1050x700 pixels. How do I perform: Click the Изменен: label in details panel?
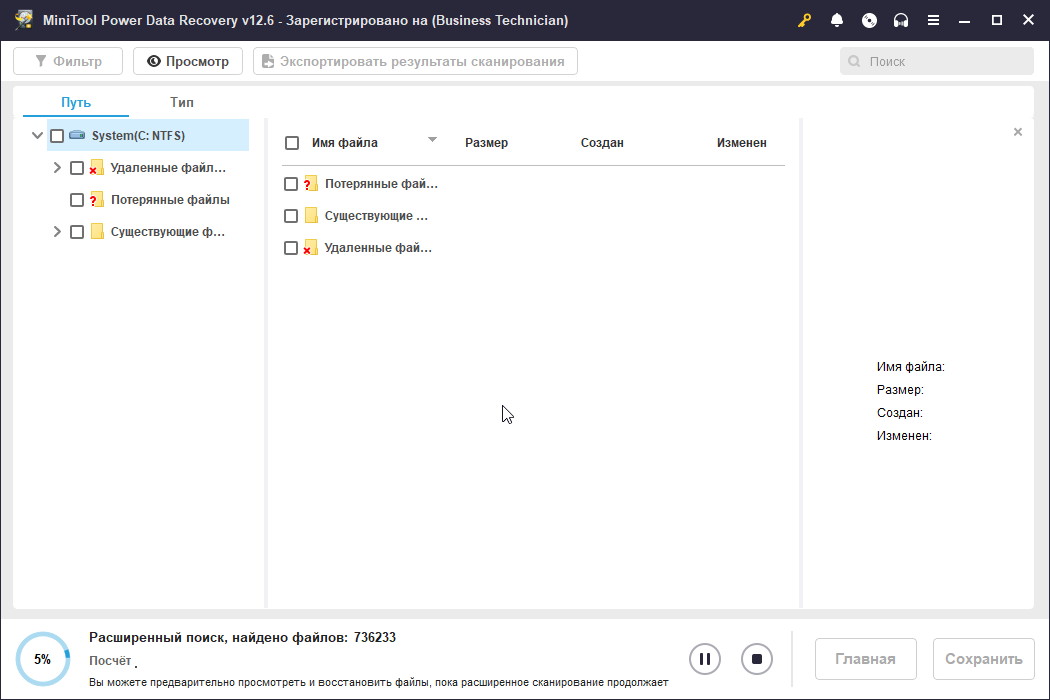[904, 435]
